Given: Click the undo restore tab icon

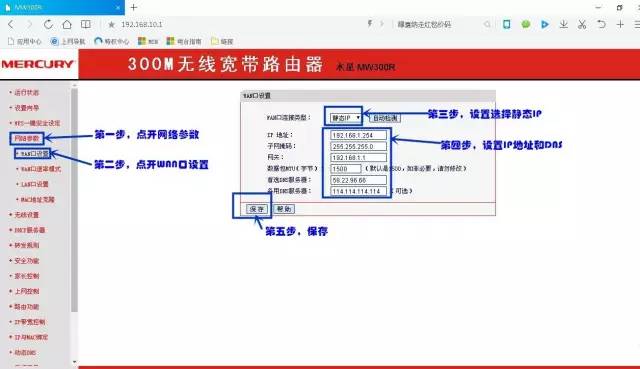Looking at the screenshot, I should point(601,24).
